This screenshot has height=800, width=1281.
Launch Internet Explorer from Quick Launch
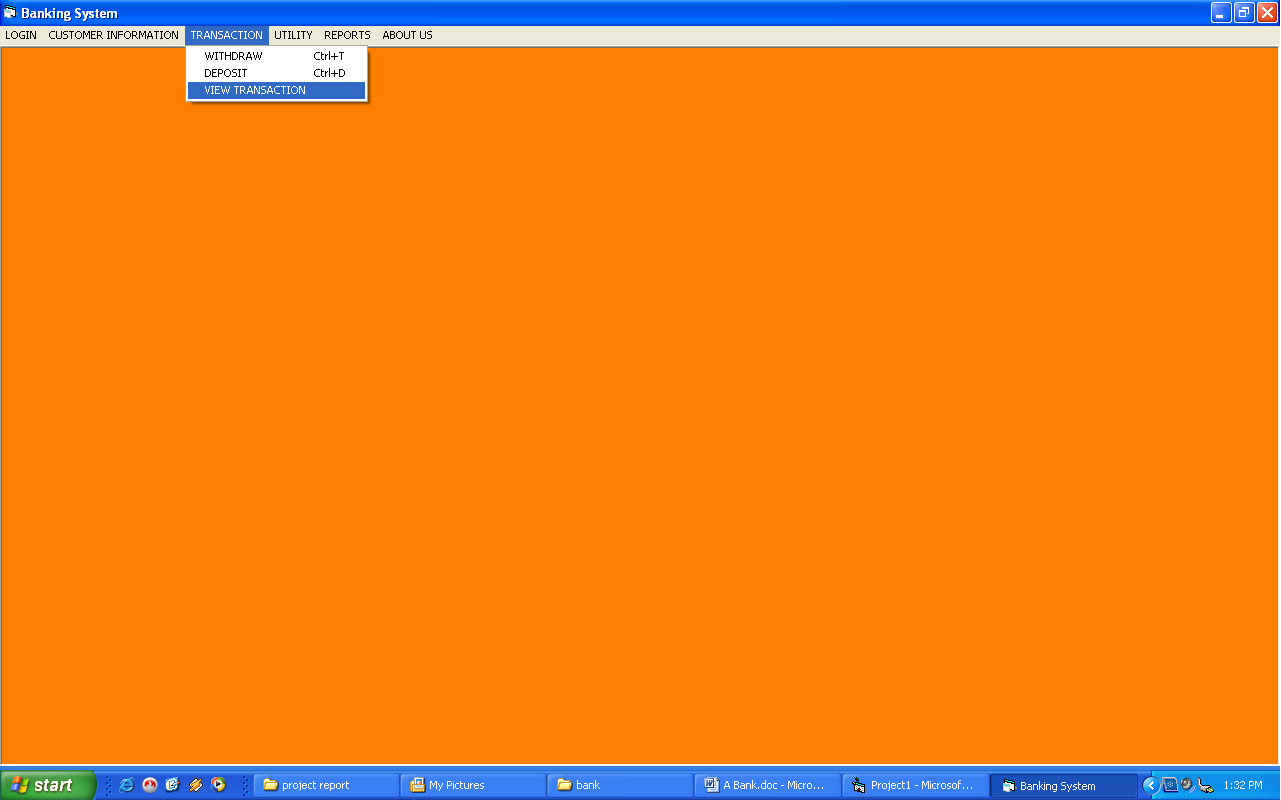[126, 785]
